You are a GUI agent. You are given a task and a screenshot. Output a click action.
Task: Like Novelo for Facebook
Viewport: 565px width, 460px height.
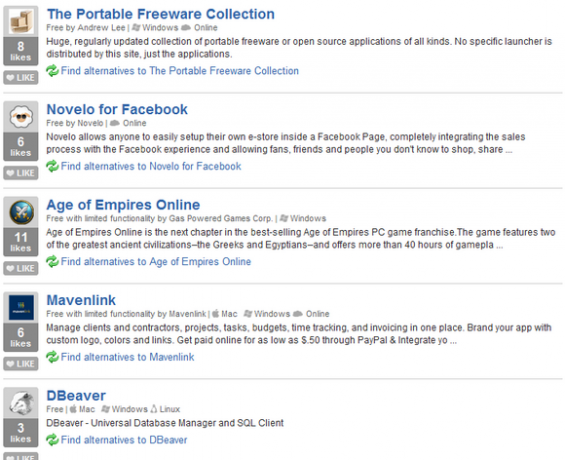tap(21, 173)
